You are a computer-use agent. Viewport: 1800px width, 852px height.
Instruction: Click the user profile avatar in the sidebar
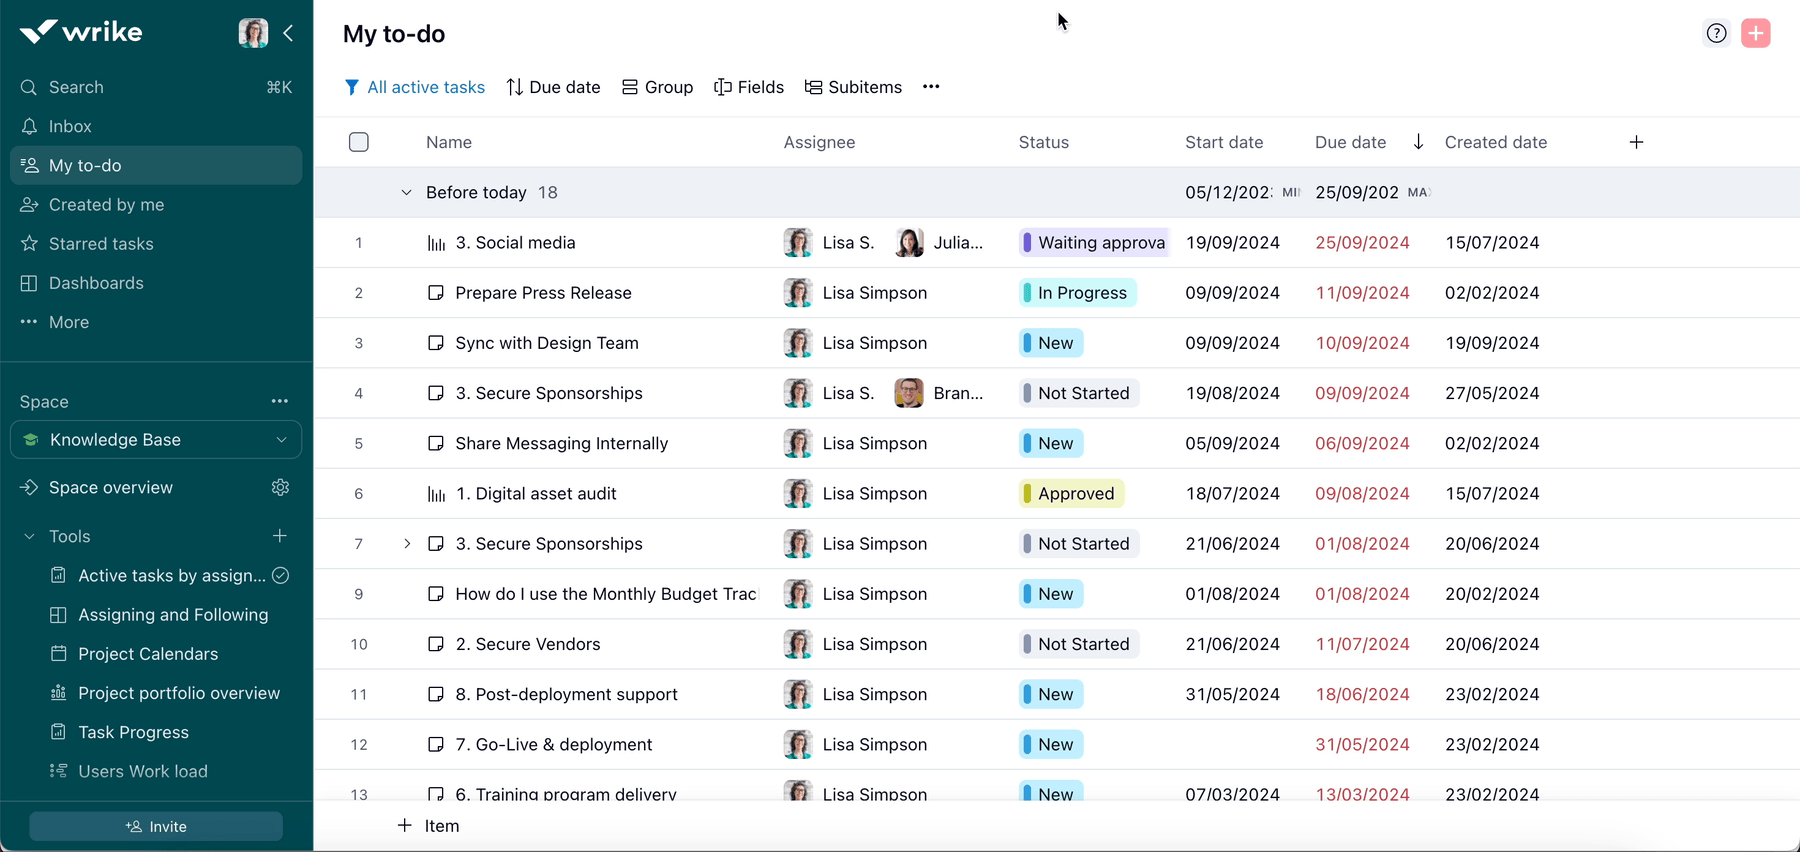[253, 33]
